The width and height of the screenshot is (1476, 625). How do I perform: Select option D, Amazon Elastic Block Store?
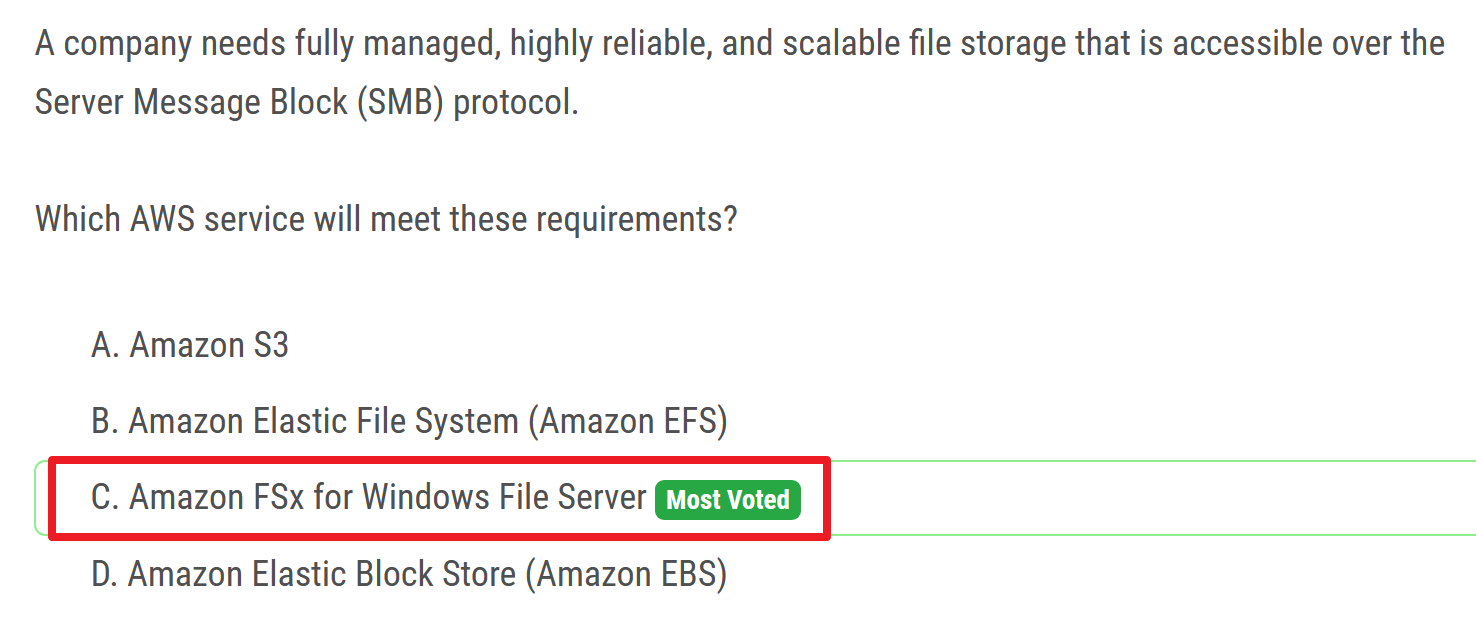point(409,574)
